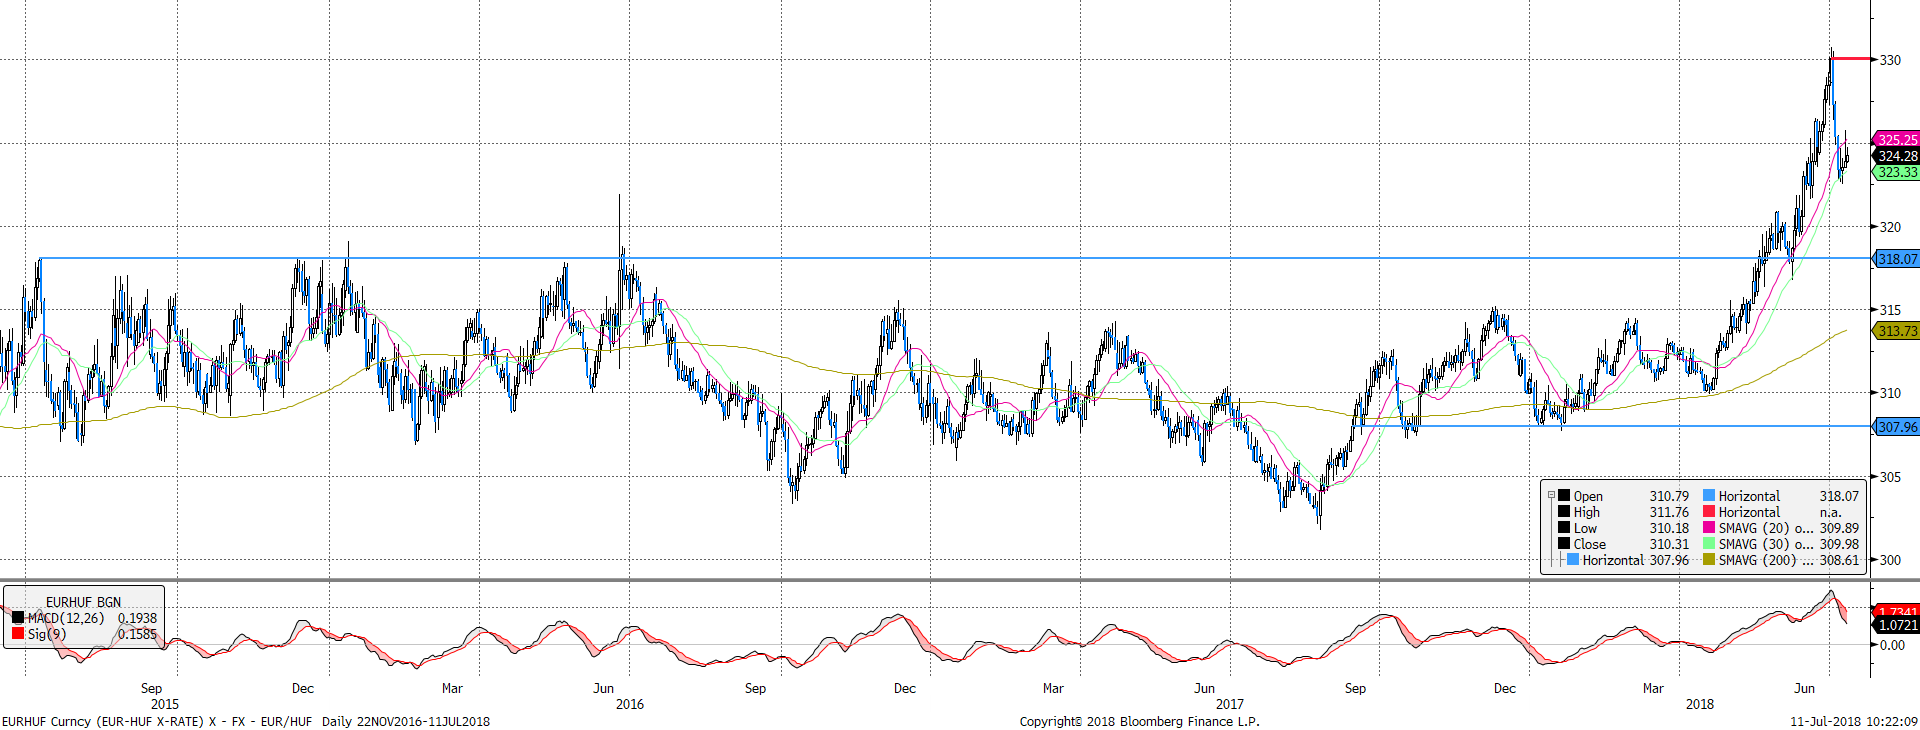Click the 2015 year label
Screen dimensions: 1920x730
click(x=165, y=704)
